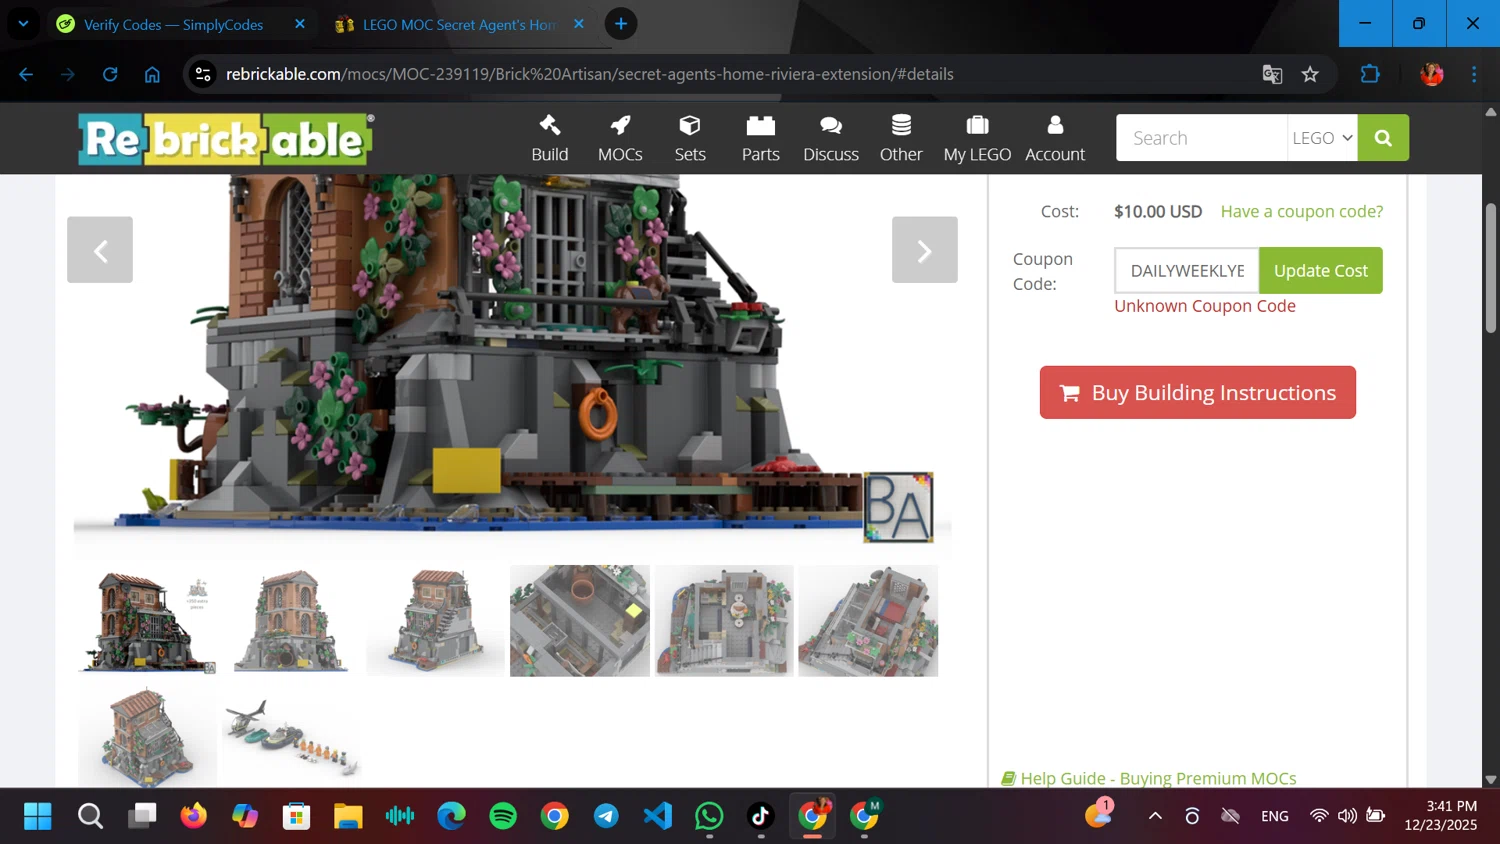Select first thumbnail of house with extra pieces

point(148,621)
